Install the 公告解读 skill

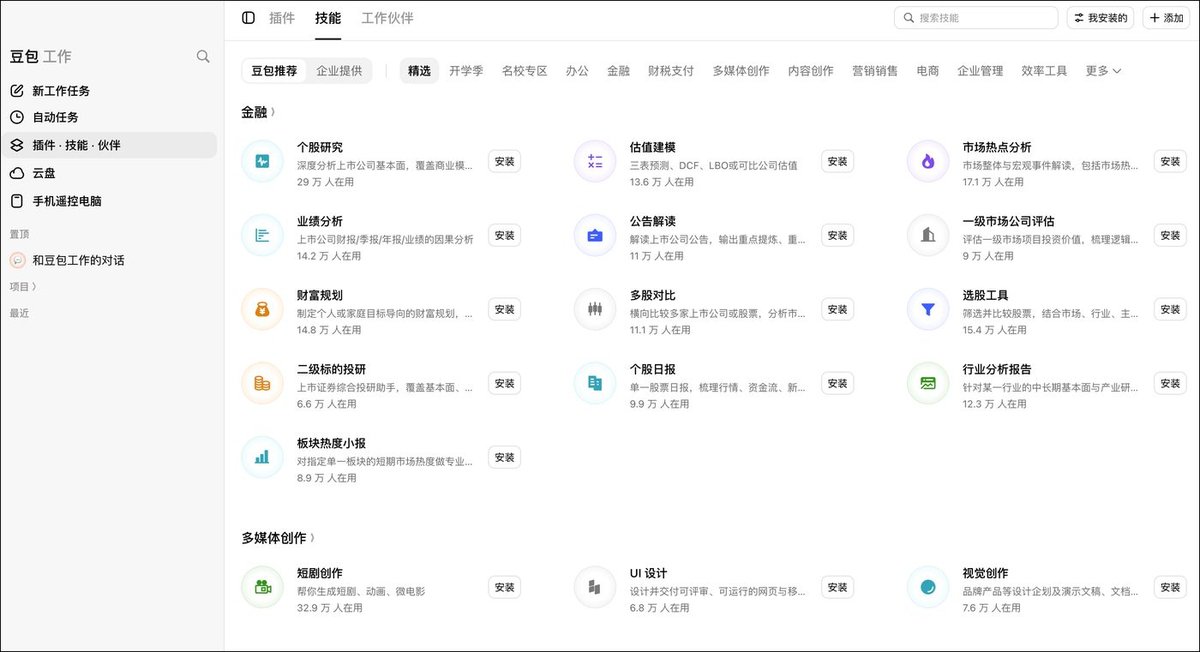click(837, 235)
